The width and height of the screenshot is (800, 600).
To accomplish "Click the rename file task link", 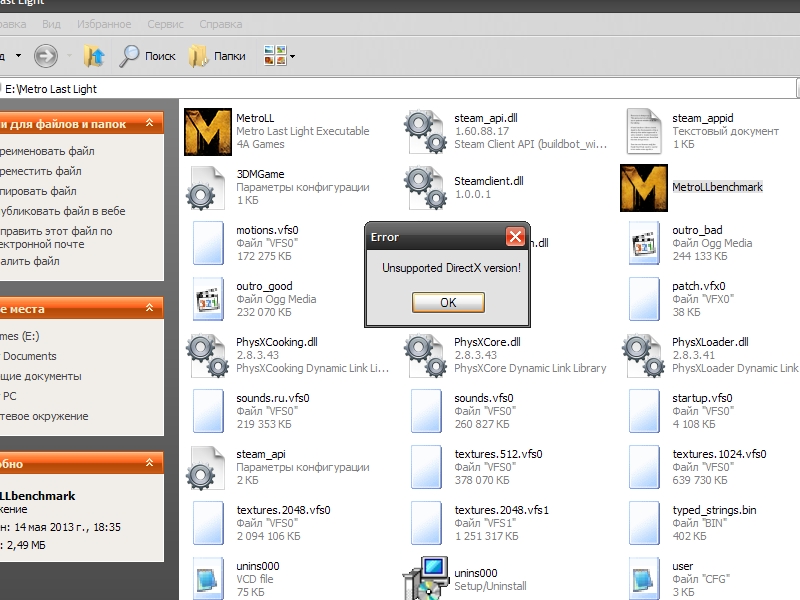I will click(47, 151).
